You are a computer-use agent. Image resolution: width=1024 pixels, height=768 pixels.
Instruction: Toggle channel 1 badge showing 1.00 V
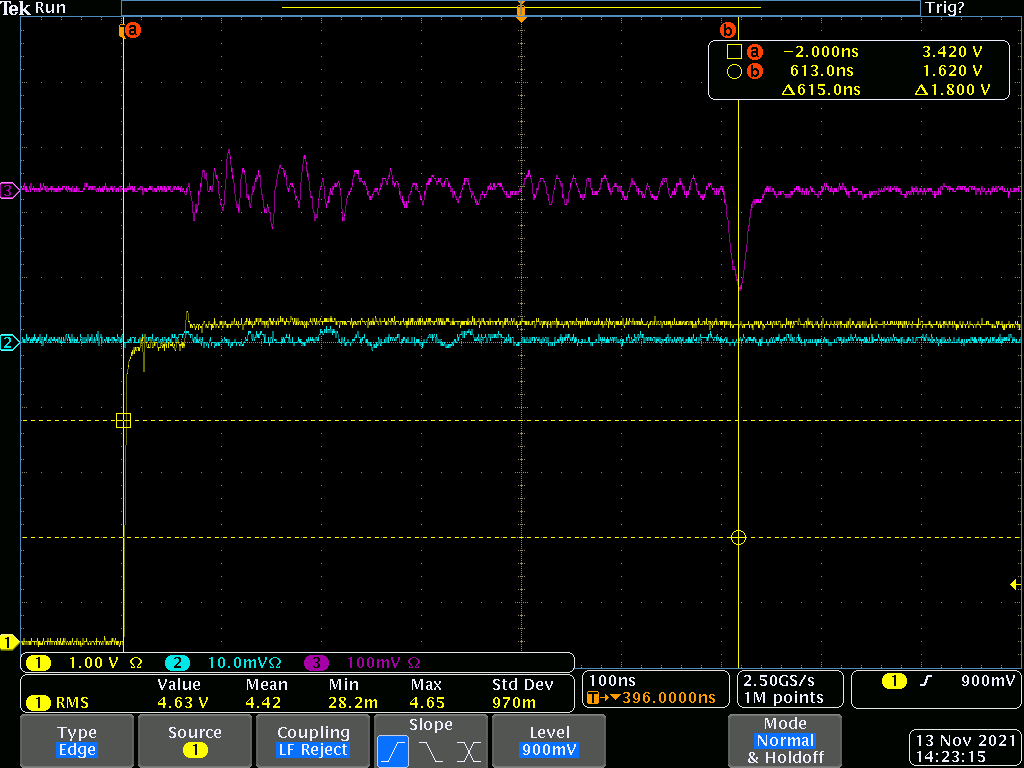tap(84, 663)
